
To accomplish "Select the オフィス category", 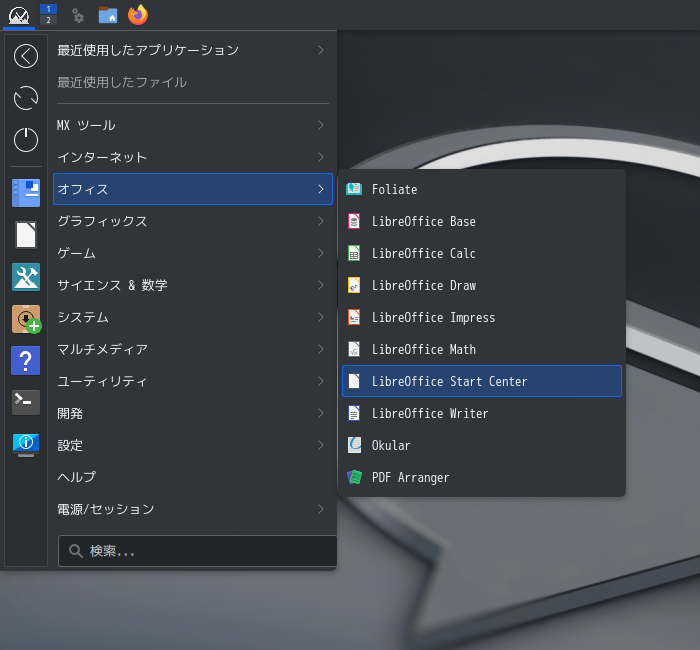I will click(x=193, y=189).
